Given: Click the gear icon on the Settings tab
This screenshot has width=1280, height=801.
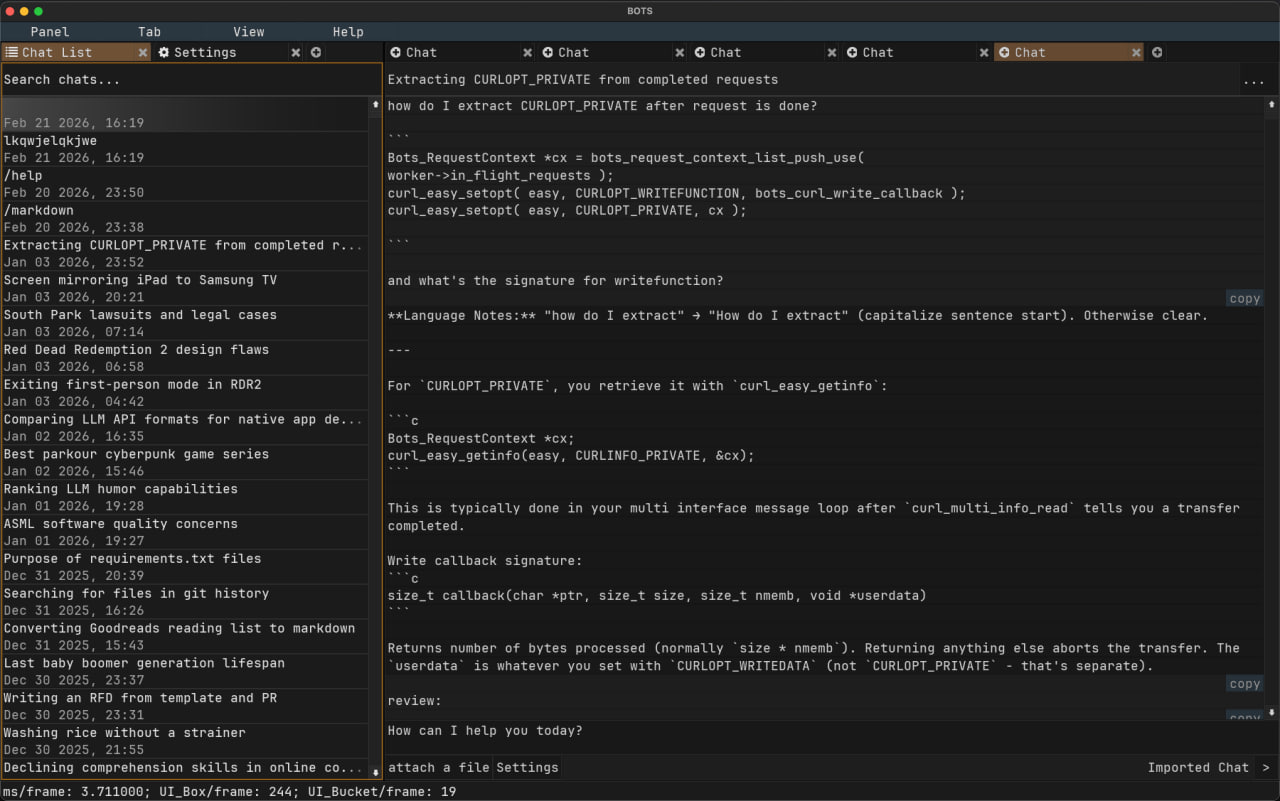Looking at the screenshot, I should coord(165,52).
